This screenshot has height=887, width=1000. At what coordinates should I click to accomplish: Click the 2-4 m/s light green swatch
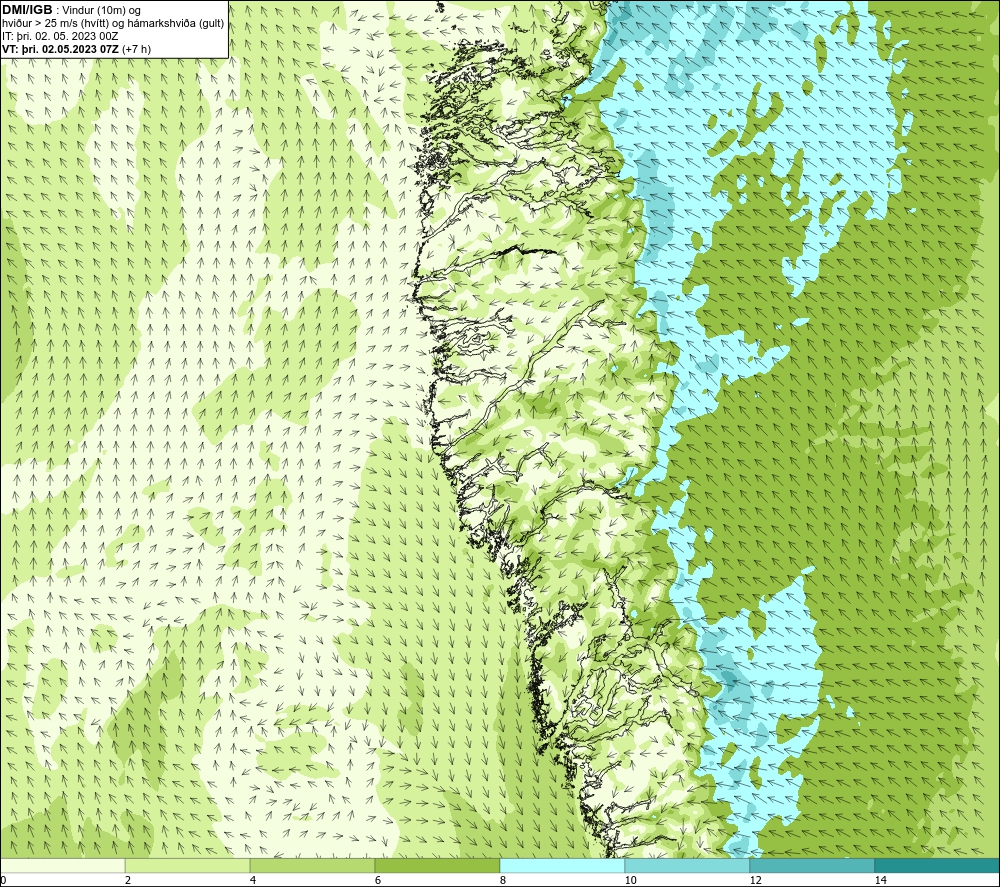[x=188, y=865]
